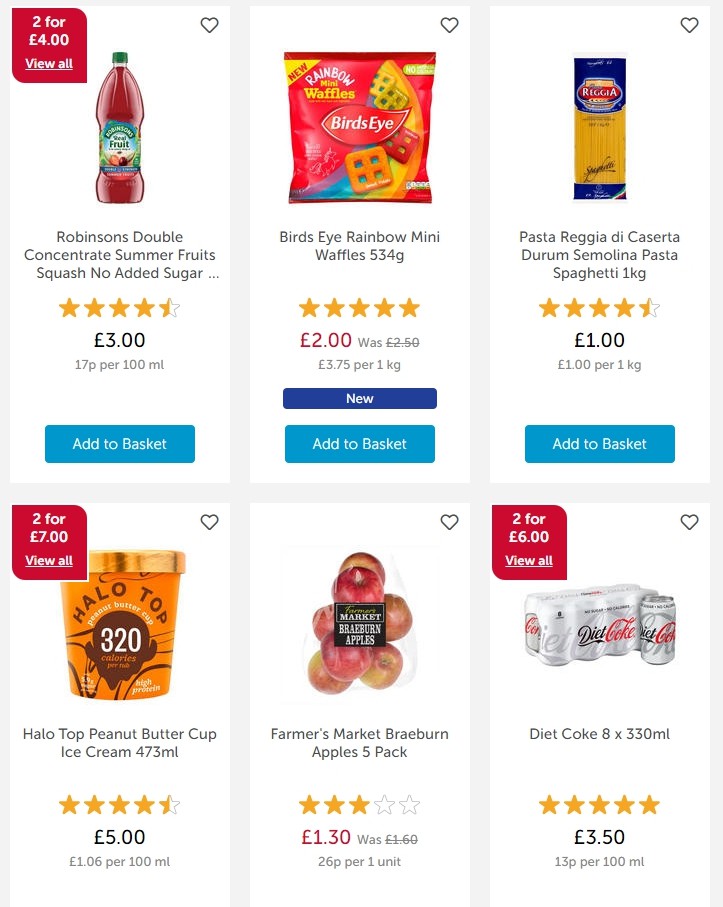The height and width of the screenshot is (907, 723).
Task: Click the heart icon on Birds Eye Mini Waffles
Action: (x=449, y=25)
